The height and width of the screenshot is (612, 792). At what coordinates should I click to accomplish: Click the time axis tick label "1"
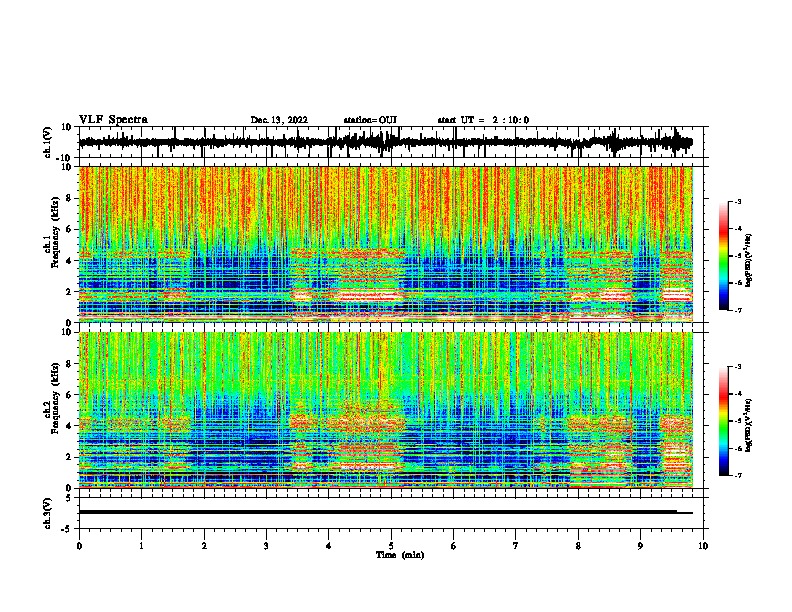141,546
